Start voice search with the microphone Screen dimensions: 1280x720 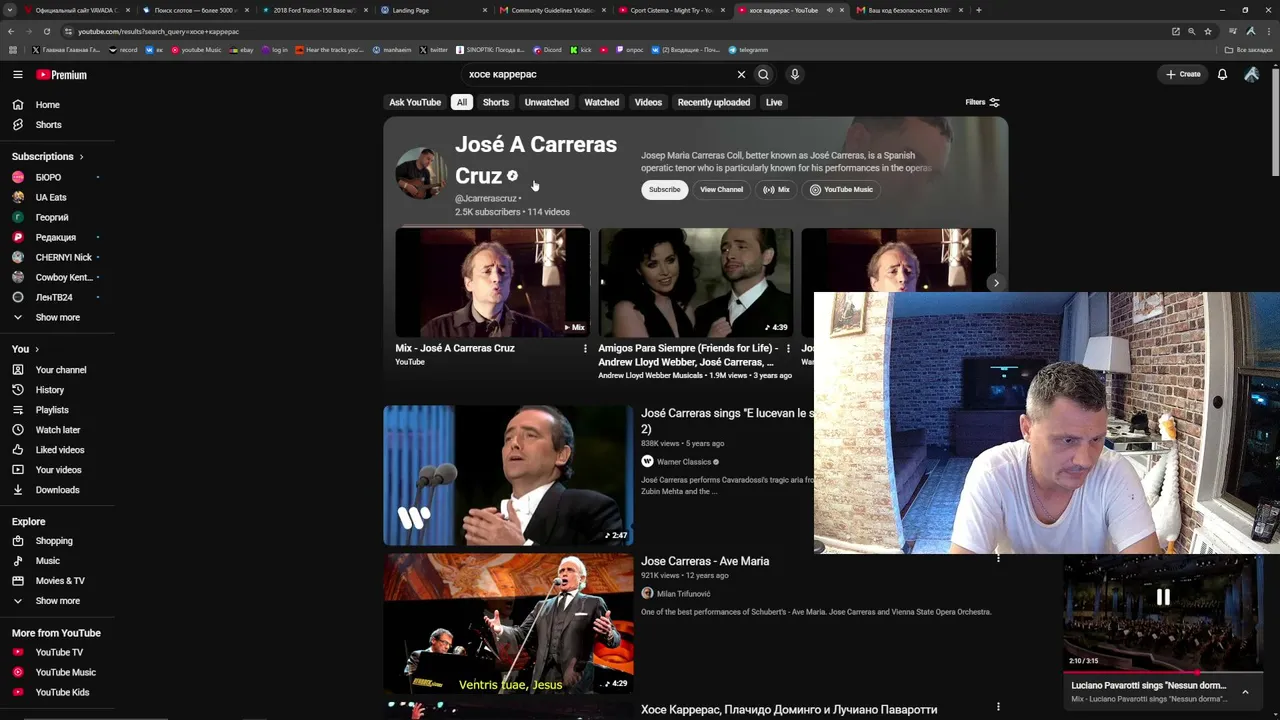pos(795,74)
